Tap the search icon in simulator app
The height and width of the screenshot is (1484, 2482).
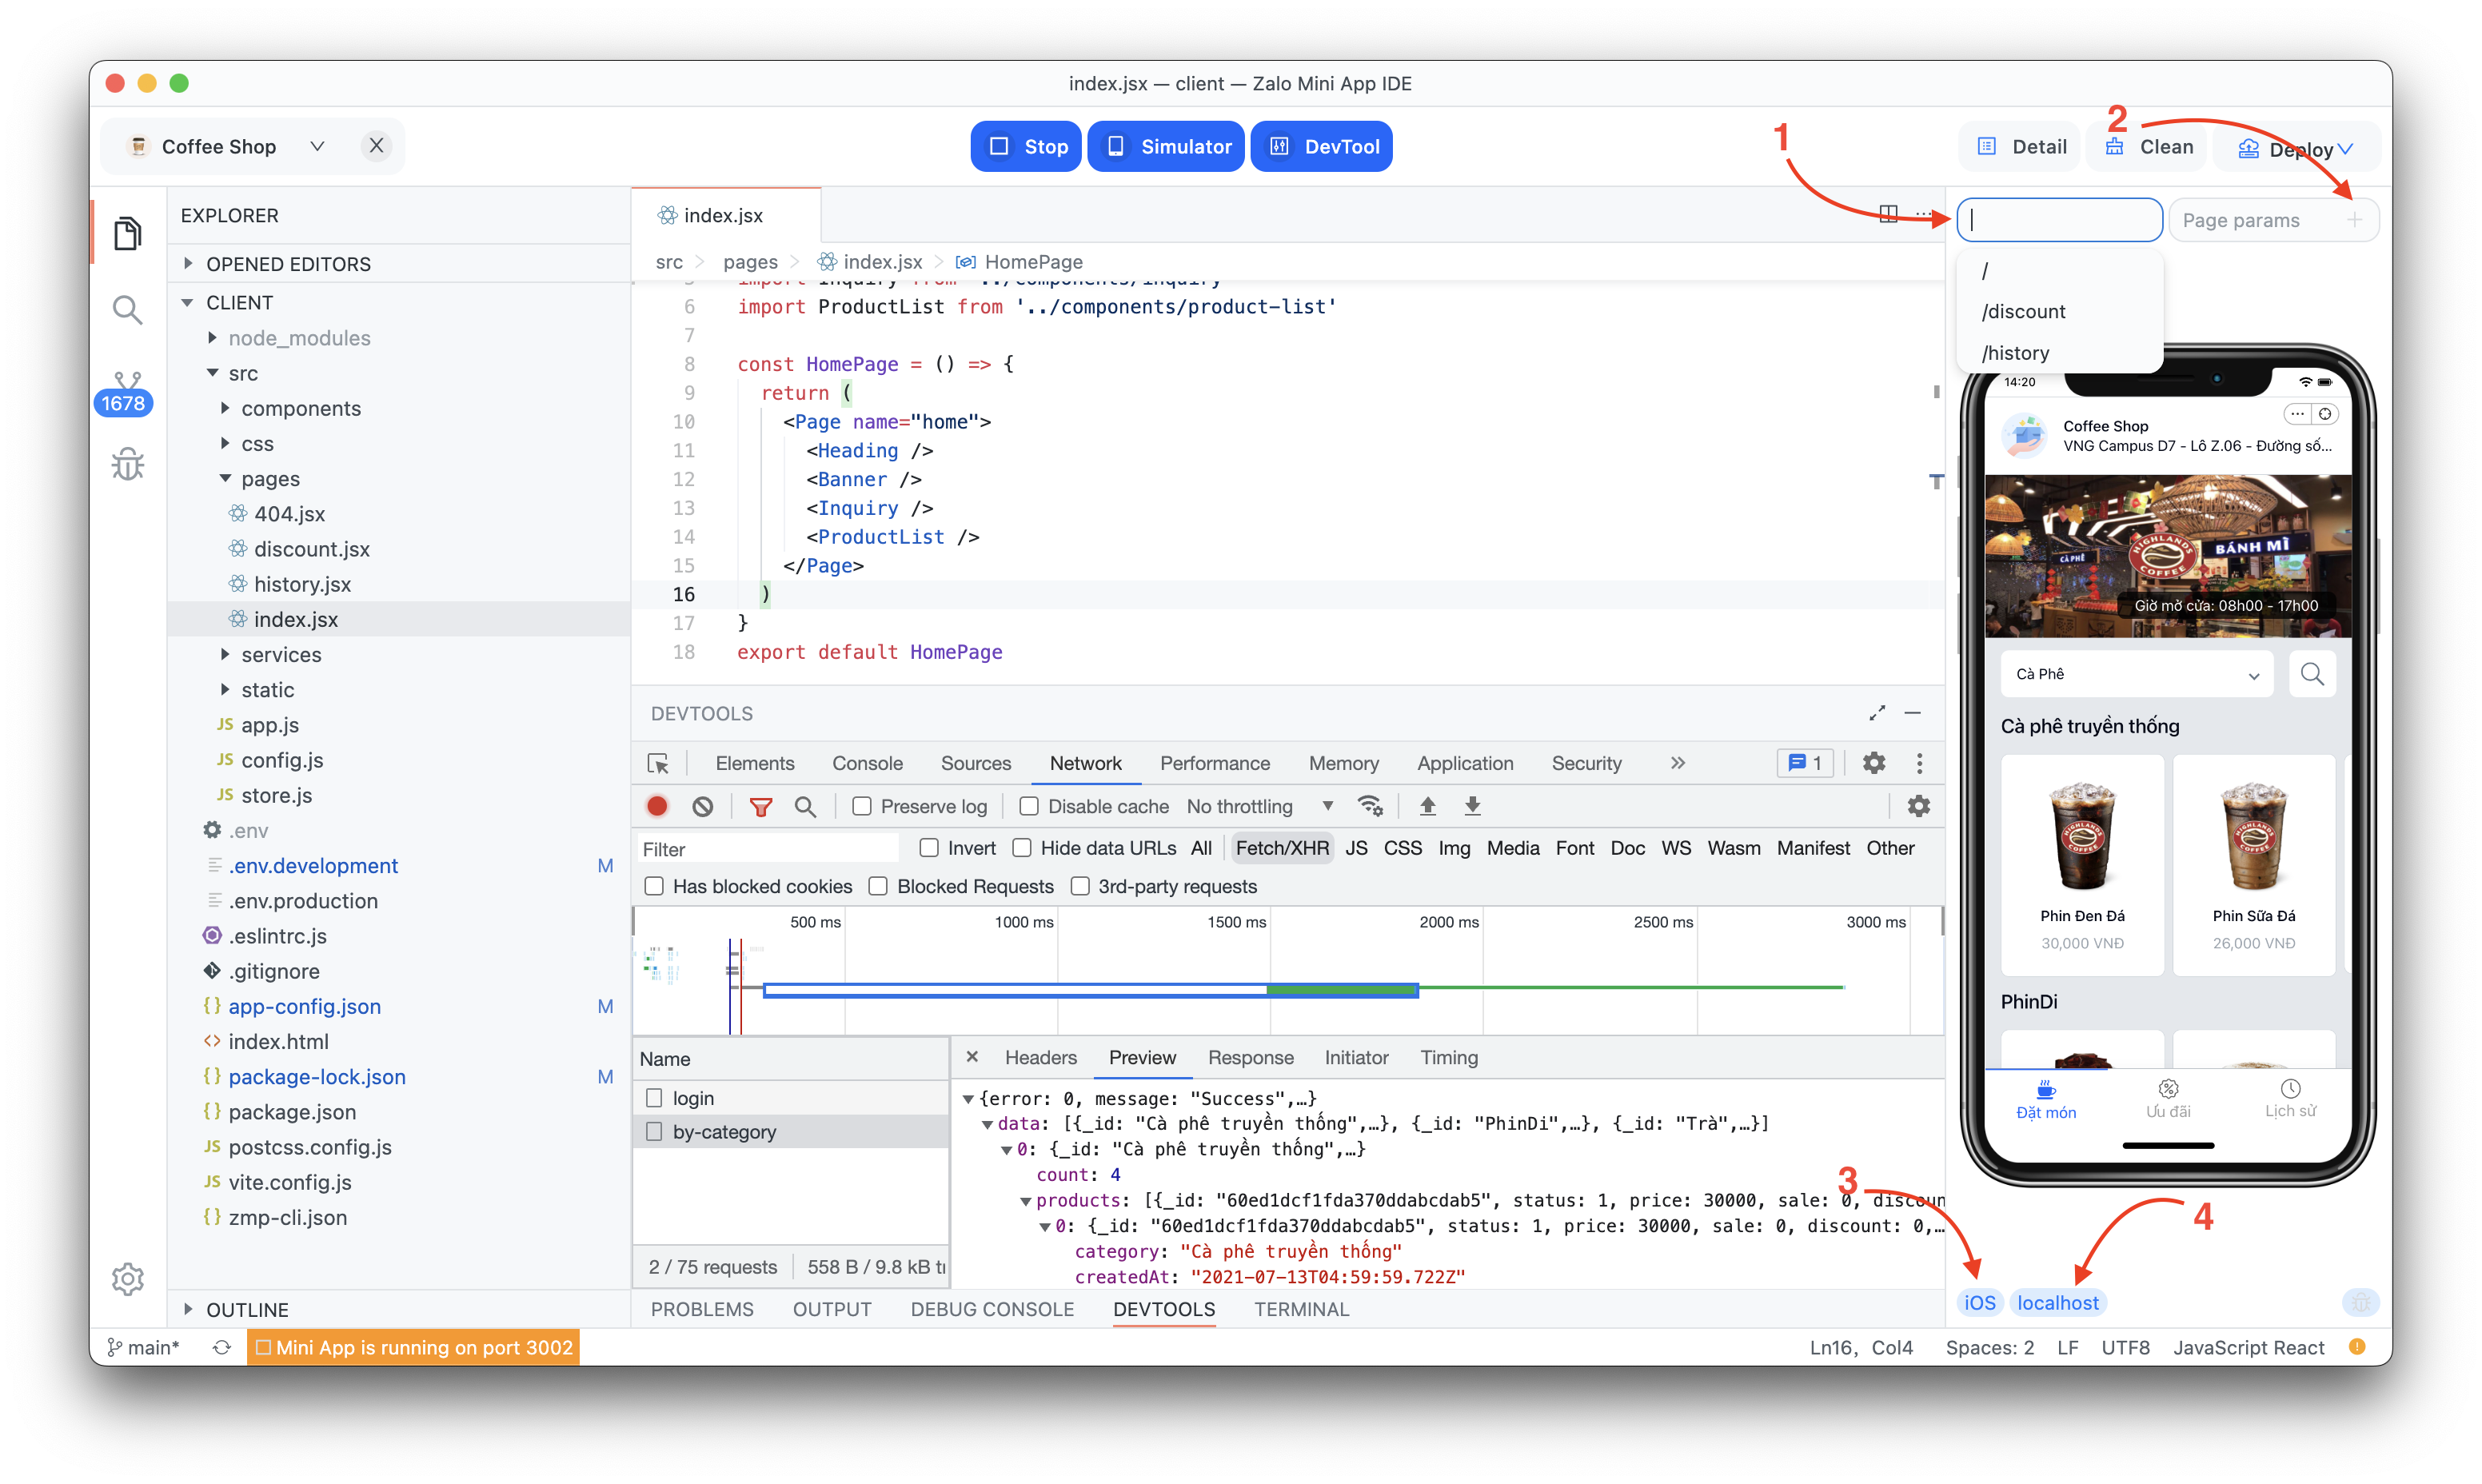tap(2313, 674)
